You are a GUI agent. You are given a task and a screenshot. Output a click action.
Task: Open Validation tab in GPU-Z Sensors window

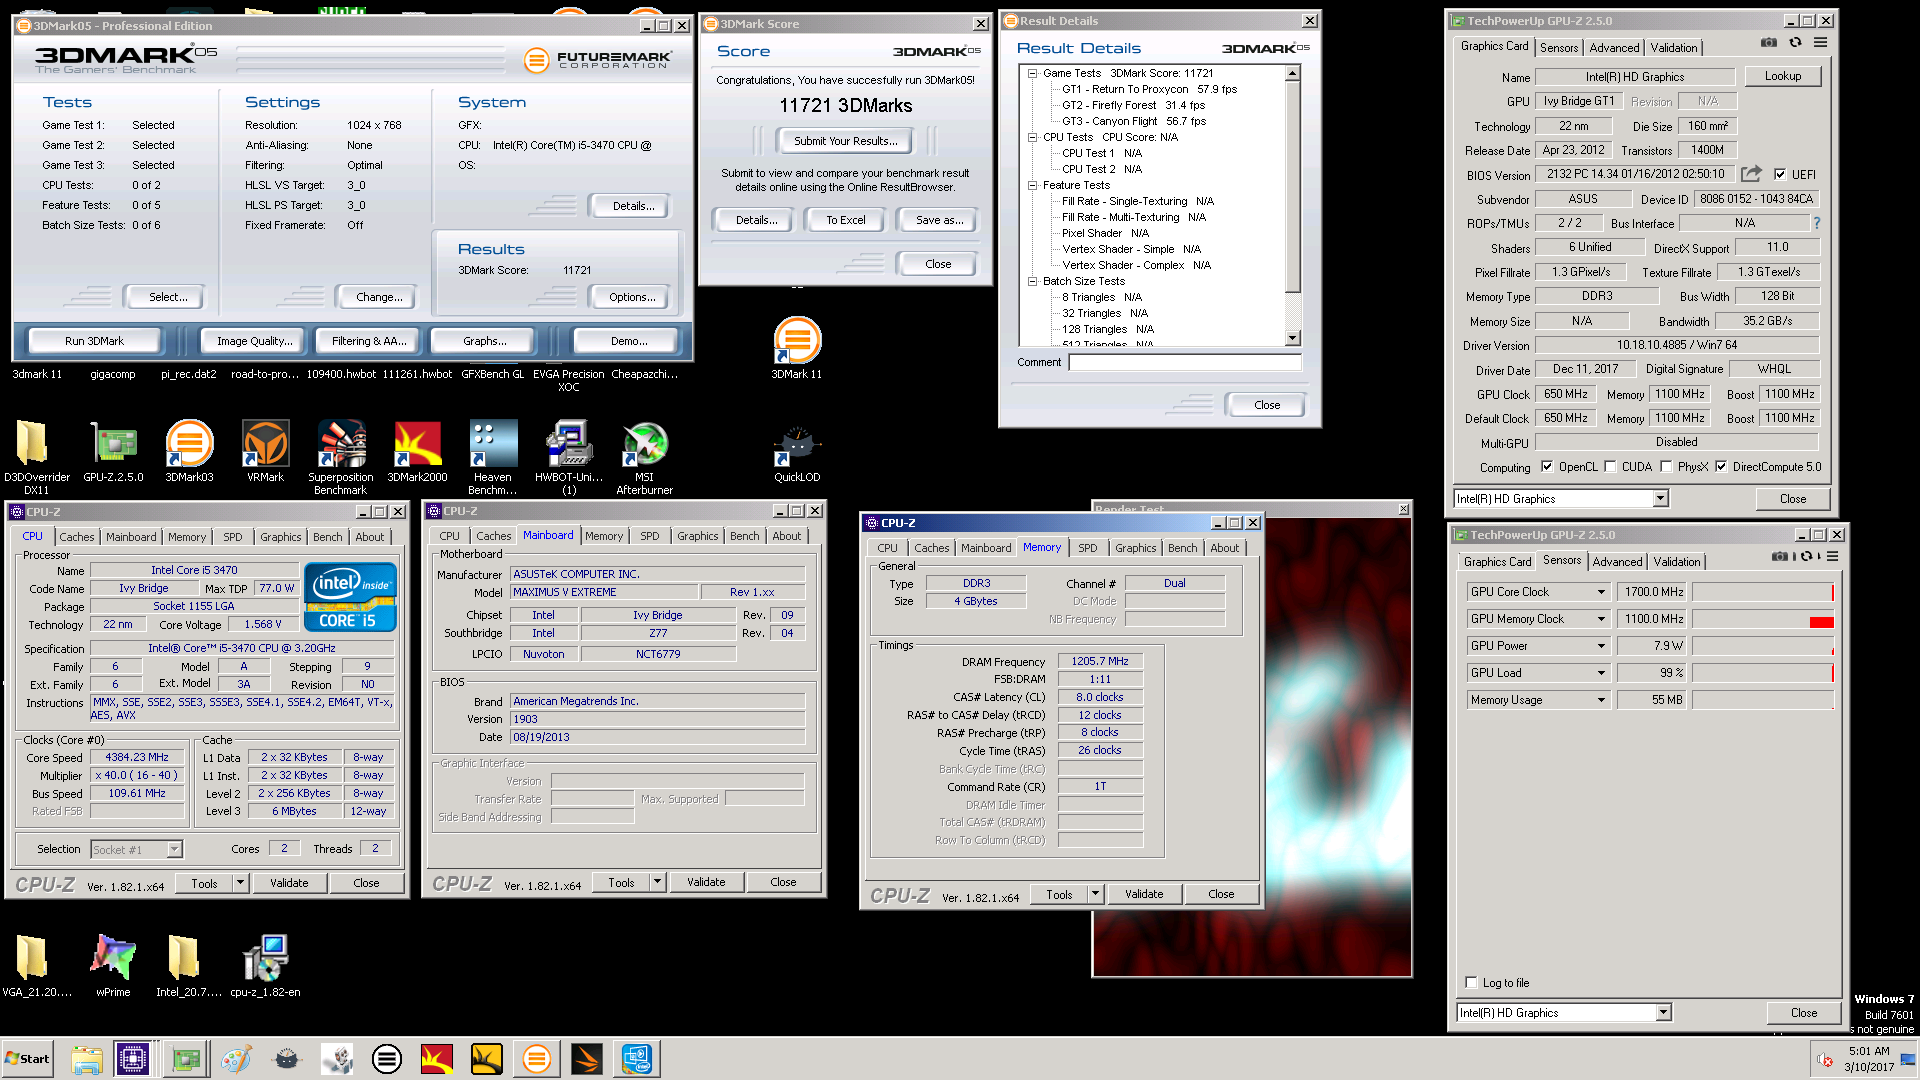1677,562
